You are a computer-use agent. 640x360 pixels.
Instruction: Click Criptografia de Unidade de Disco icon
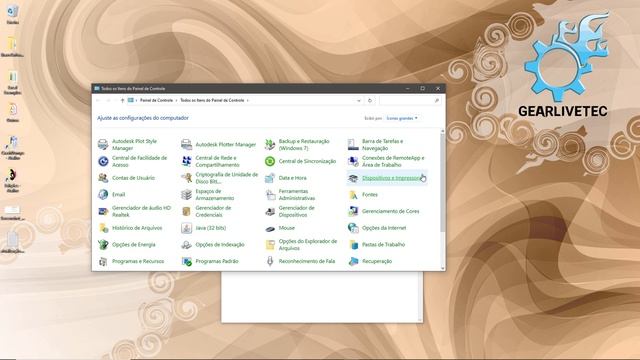[x=187, y=178]
